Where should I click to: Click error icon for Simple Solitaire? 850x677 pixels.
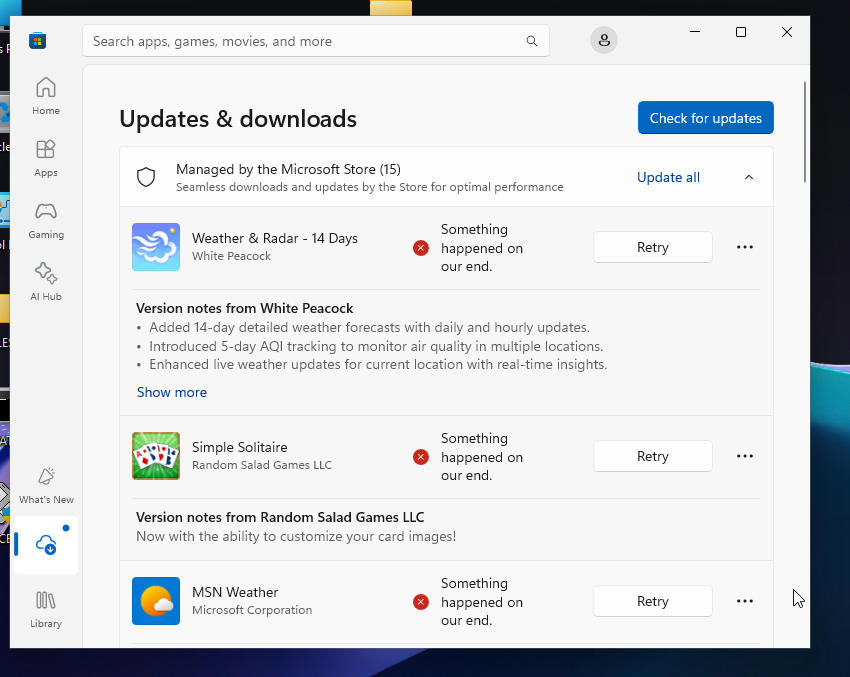coord(421,457)
